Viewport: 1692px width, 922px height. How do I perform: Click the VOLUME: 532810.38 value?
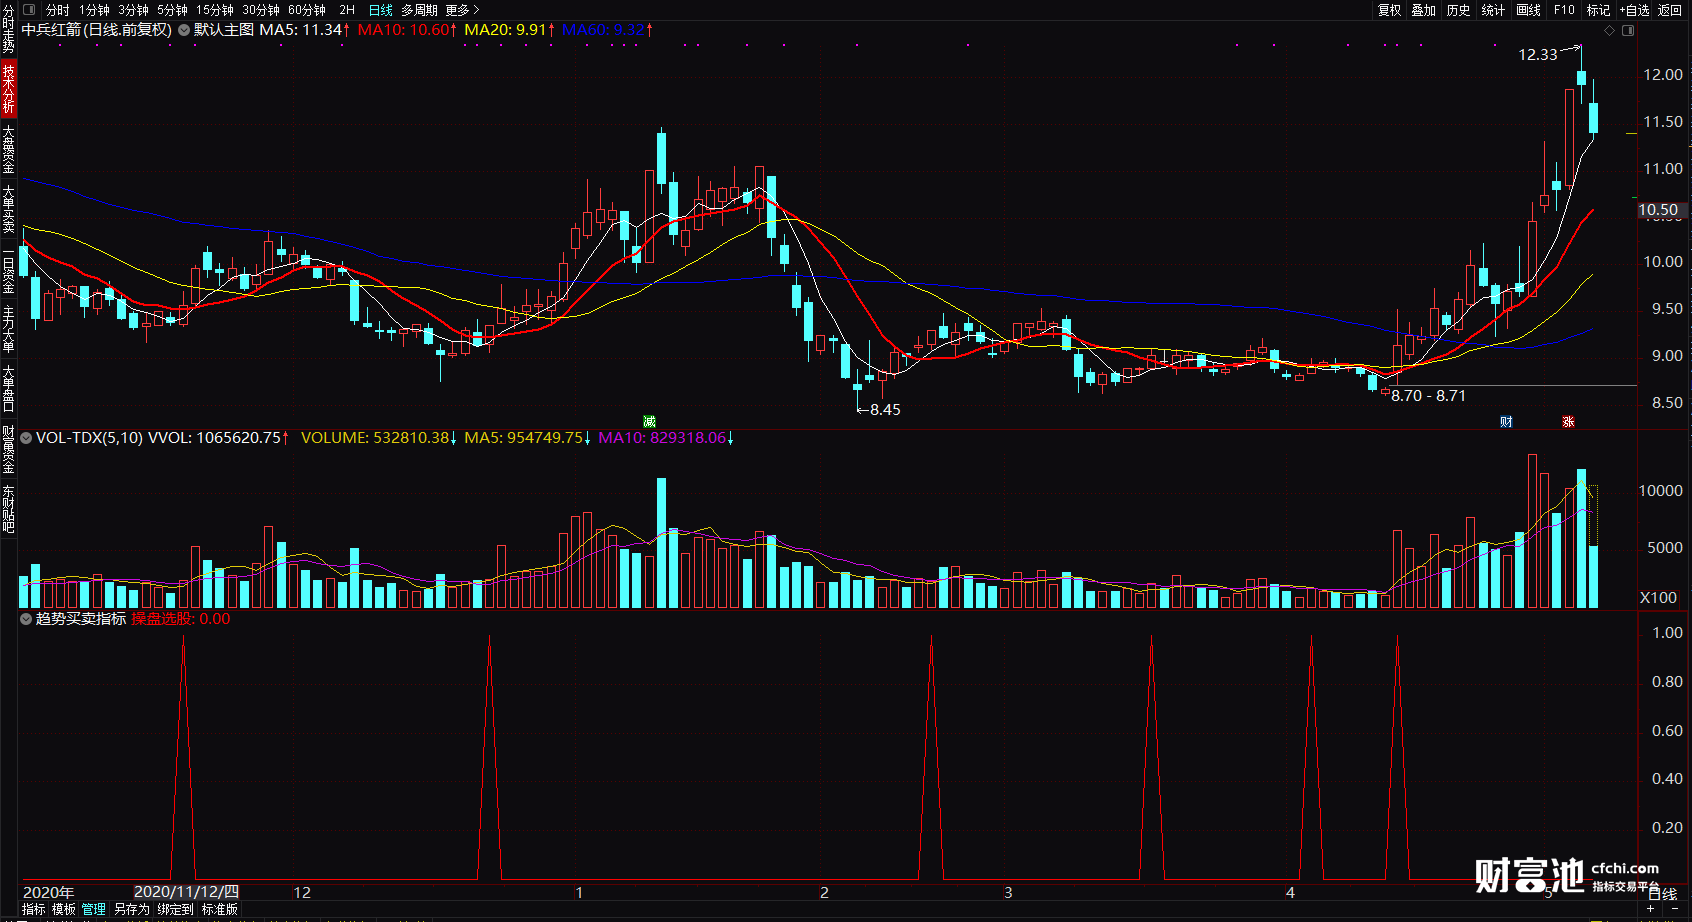click(x=379, y=438)
